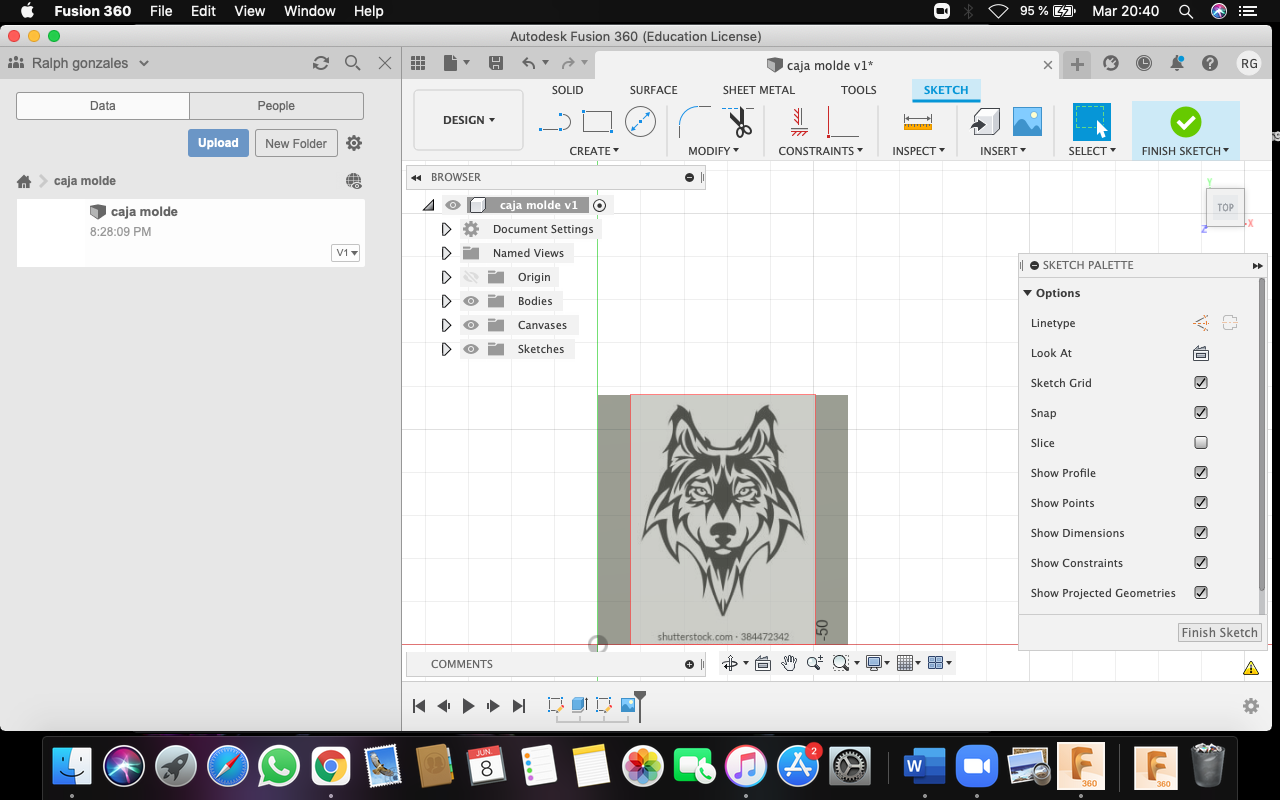Viewport: 1280px width, 800px height.
Task: Toggle the Show Constraints checkbox
Action: [1201, 563]
